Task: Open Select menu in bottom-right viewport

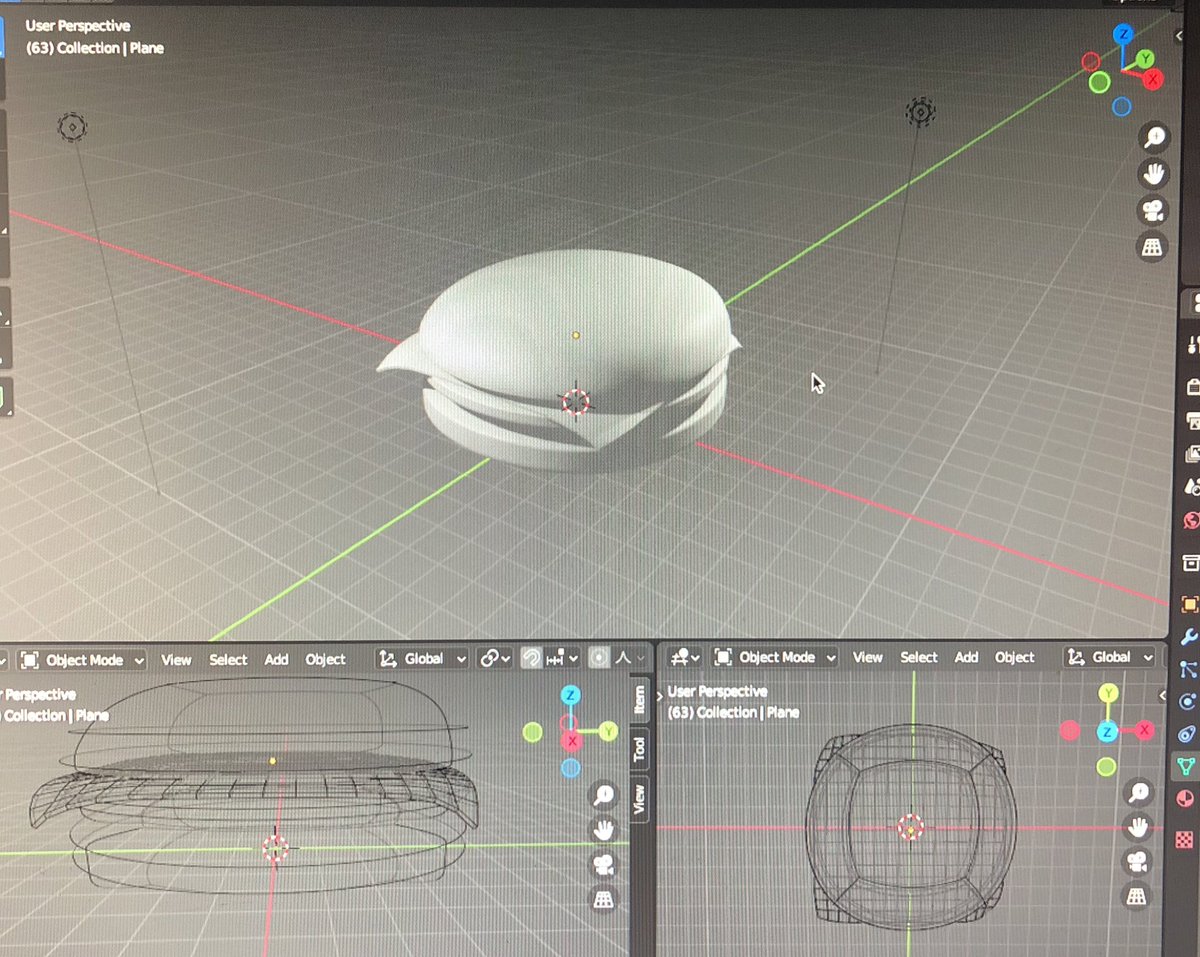Action: pos(918,657)
